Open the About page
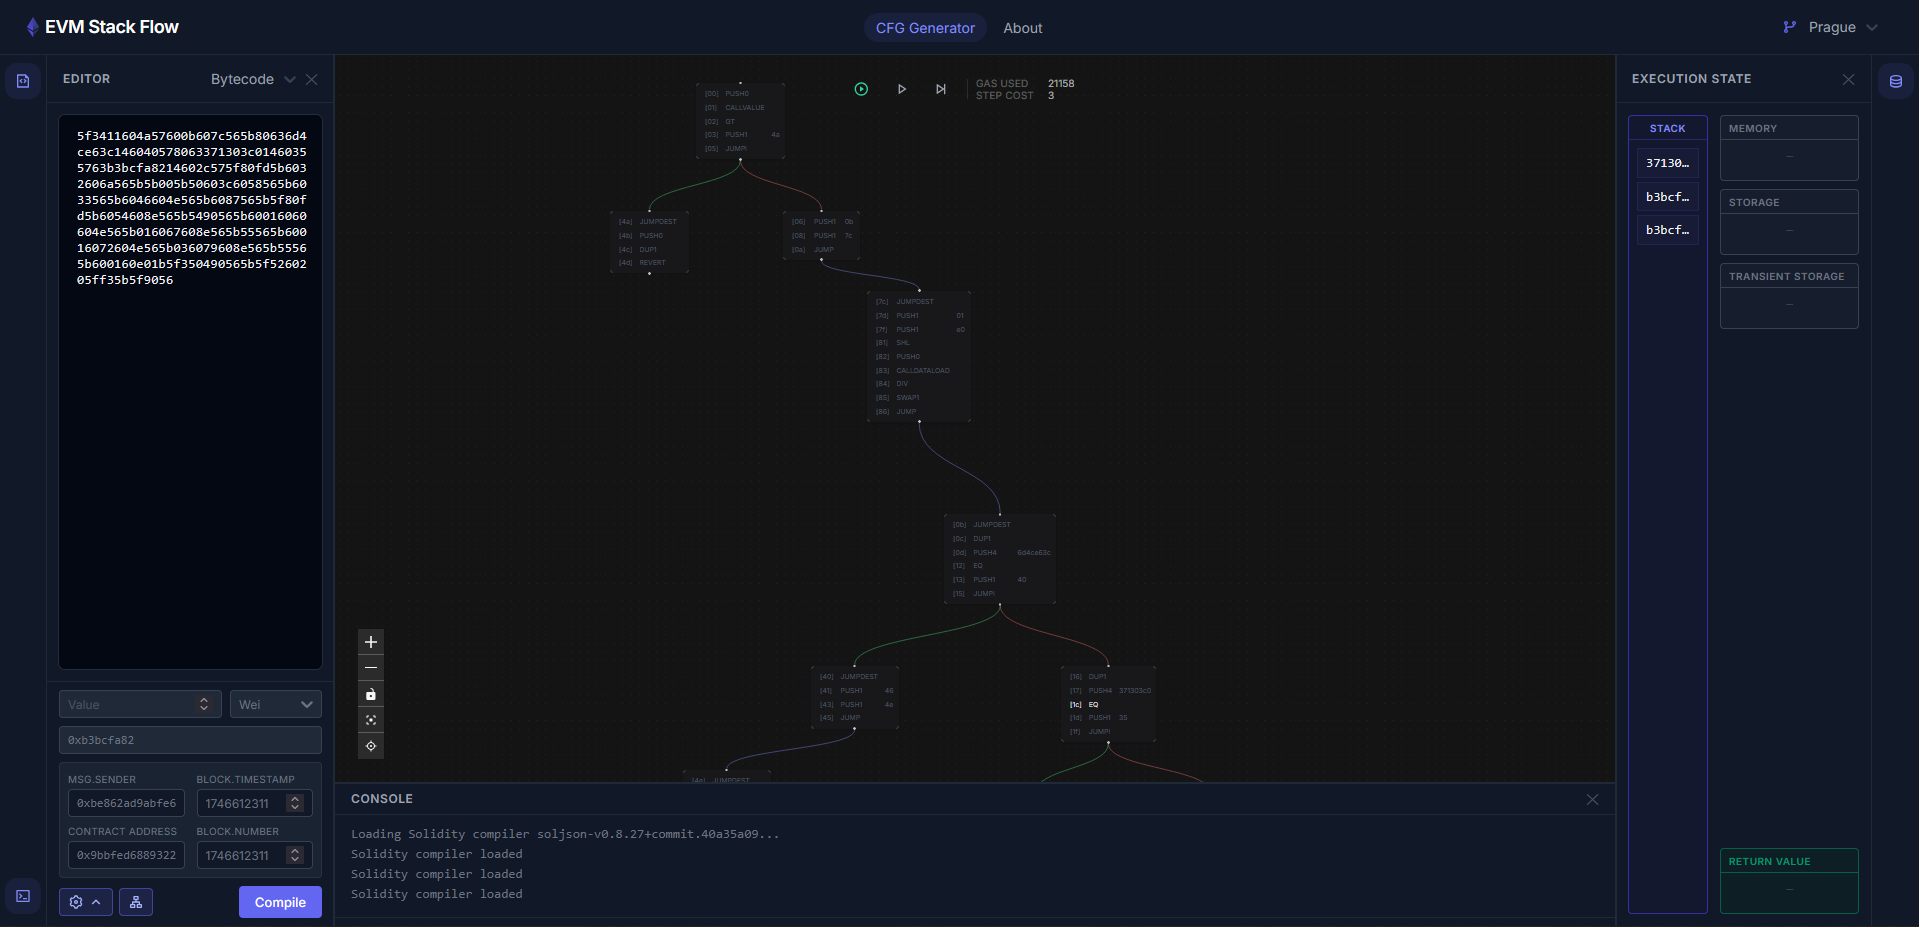1919x927 pixels. [1023, 28]
